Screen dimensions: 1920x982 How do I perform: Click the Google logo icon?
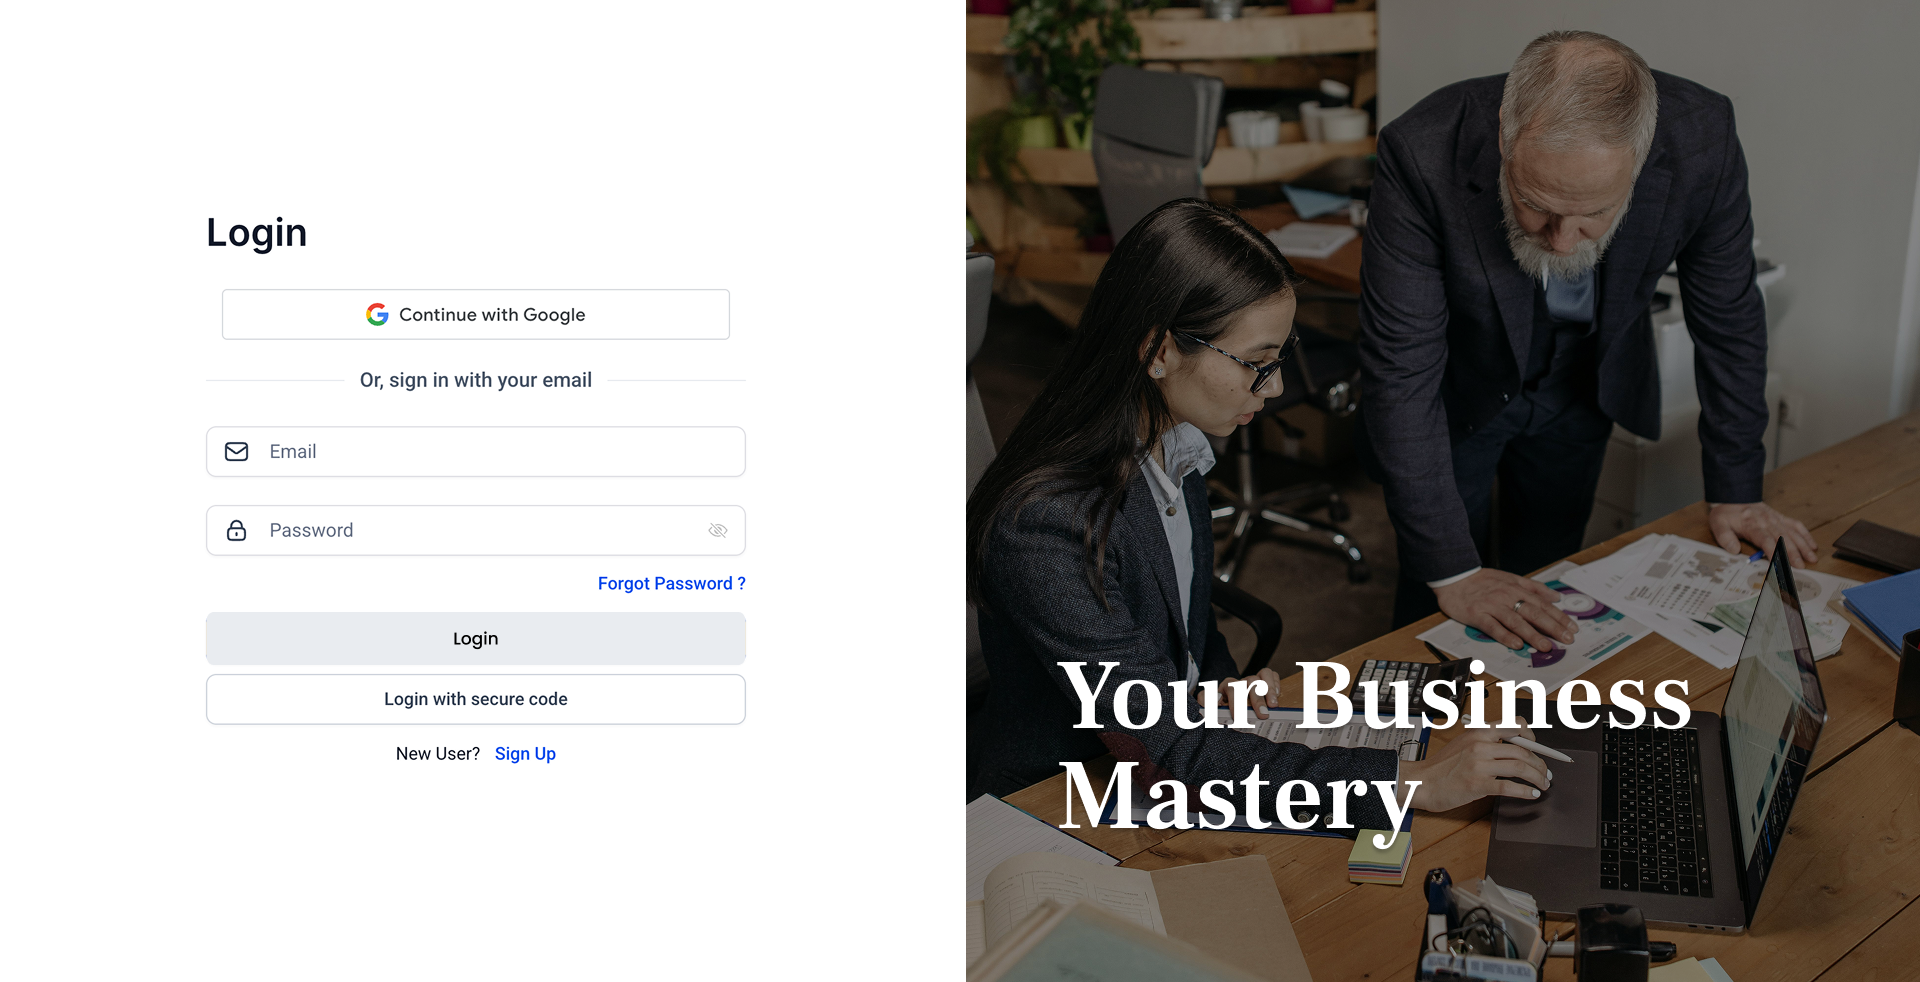[x=377, y=314]
